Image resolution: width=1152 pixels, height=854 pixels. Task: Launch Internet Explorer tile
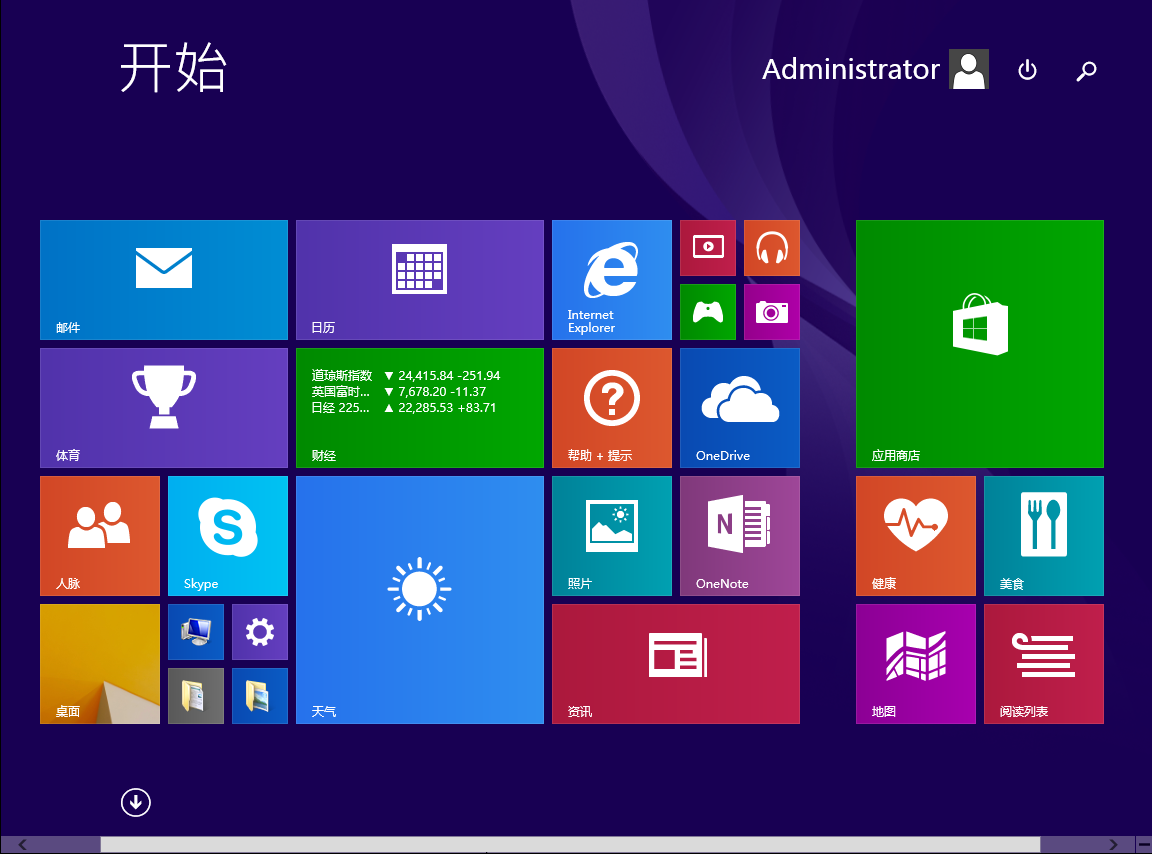612,280
